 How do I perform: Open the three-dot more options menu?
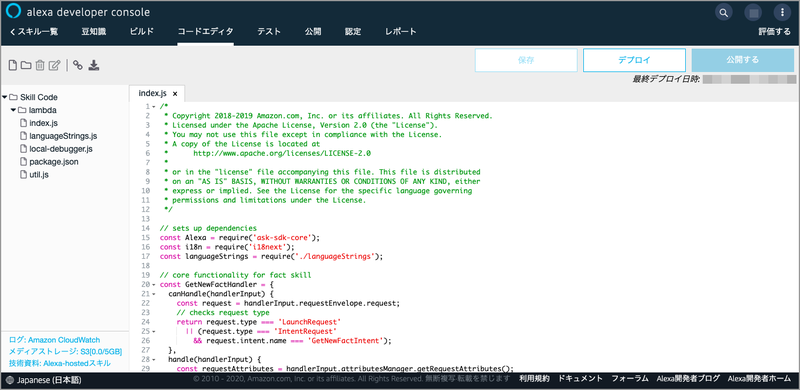coord(782,12)
